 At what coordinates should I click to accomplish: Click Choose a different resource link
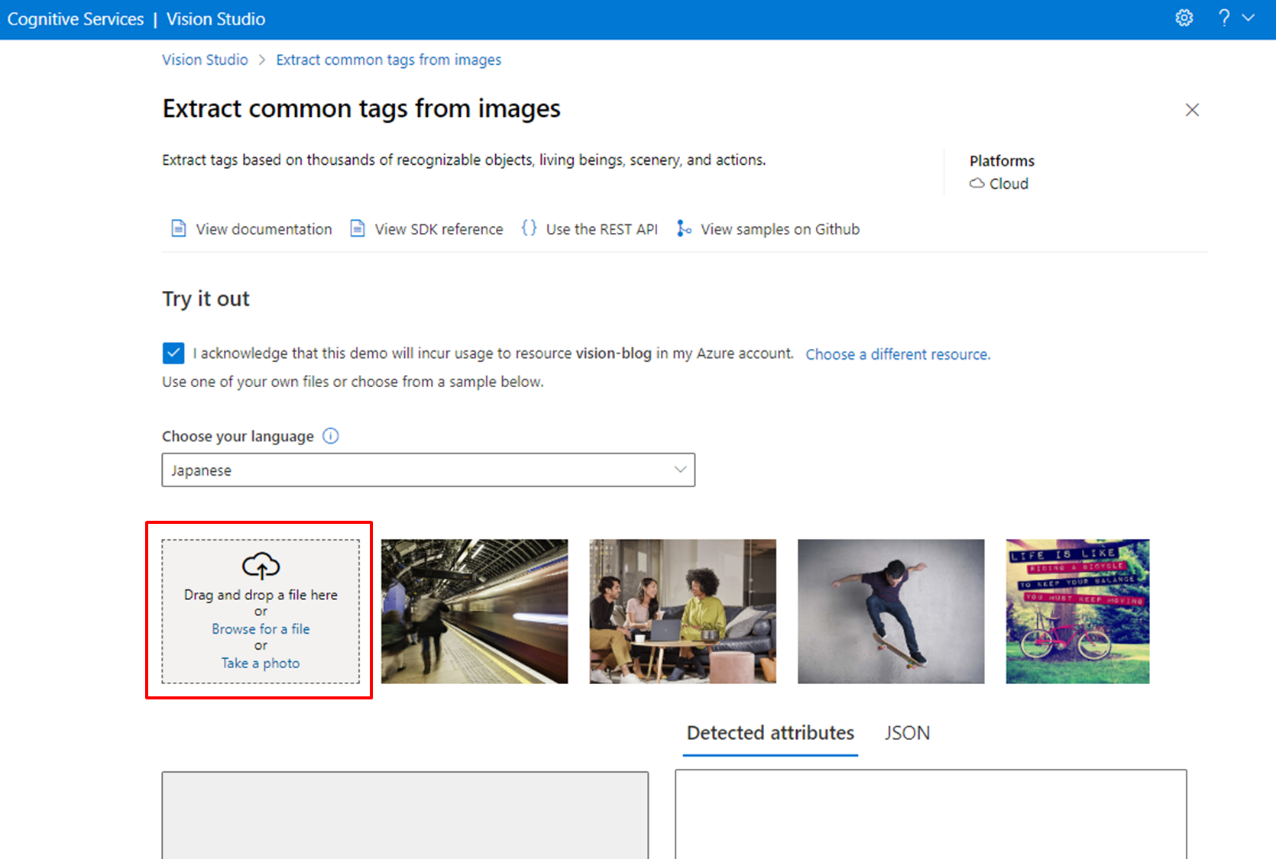tap(898, 354)
